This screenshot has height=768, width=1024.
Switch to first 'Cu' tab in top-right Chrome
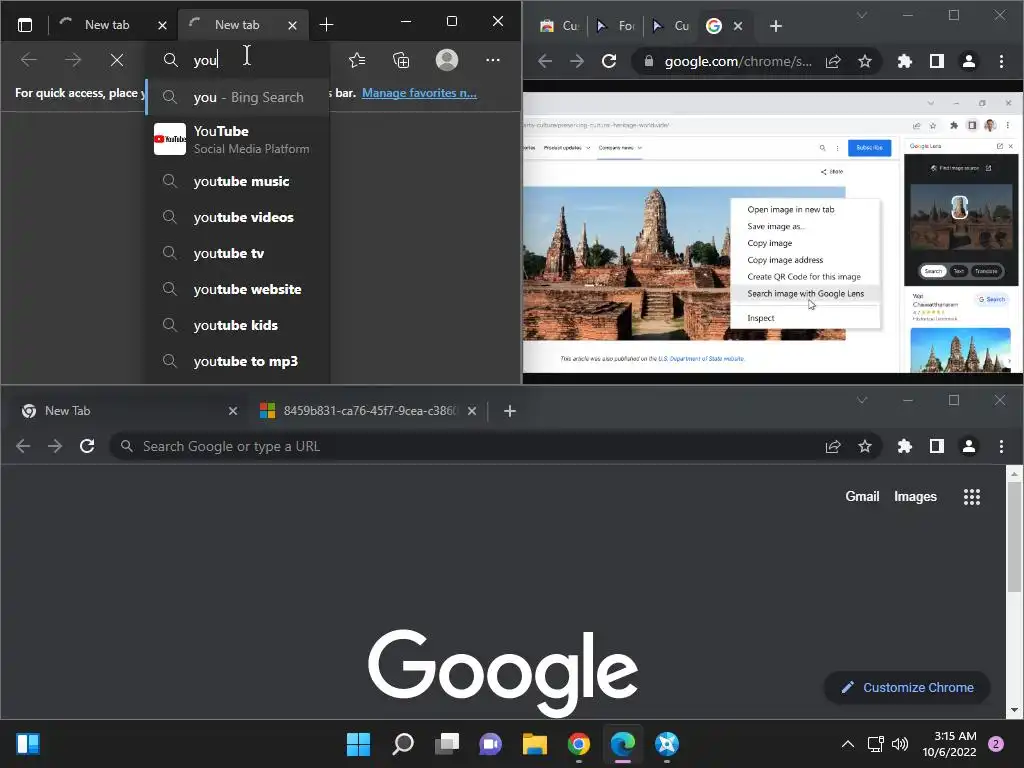coord(560,26)
